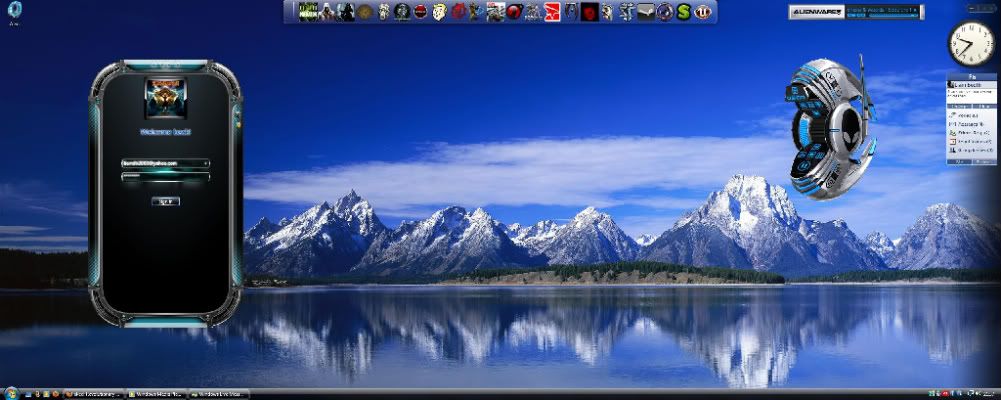The height and width of the screenshot is (400, 1001).
Task: Click the contact name in the sidebar gadget
Action: tap(968, 85)
